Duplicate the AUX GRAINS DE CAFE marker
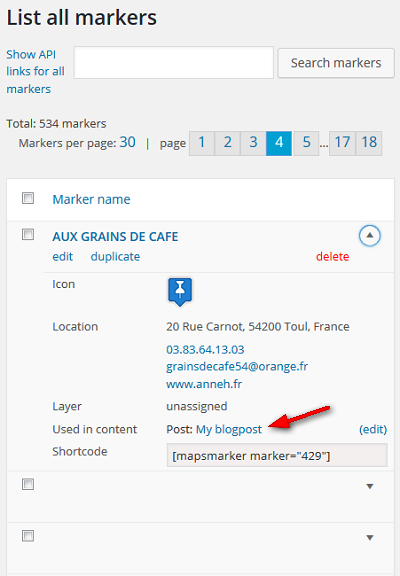This screenshot has height=576, width=400. click(x=115, y=256)
